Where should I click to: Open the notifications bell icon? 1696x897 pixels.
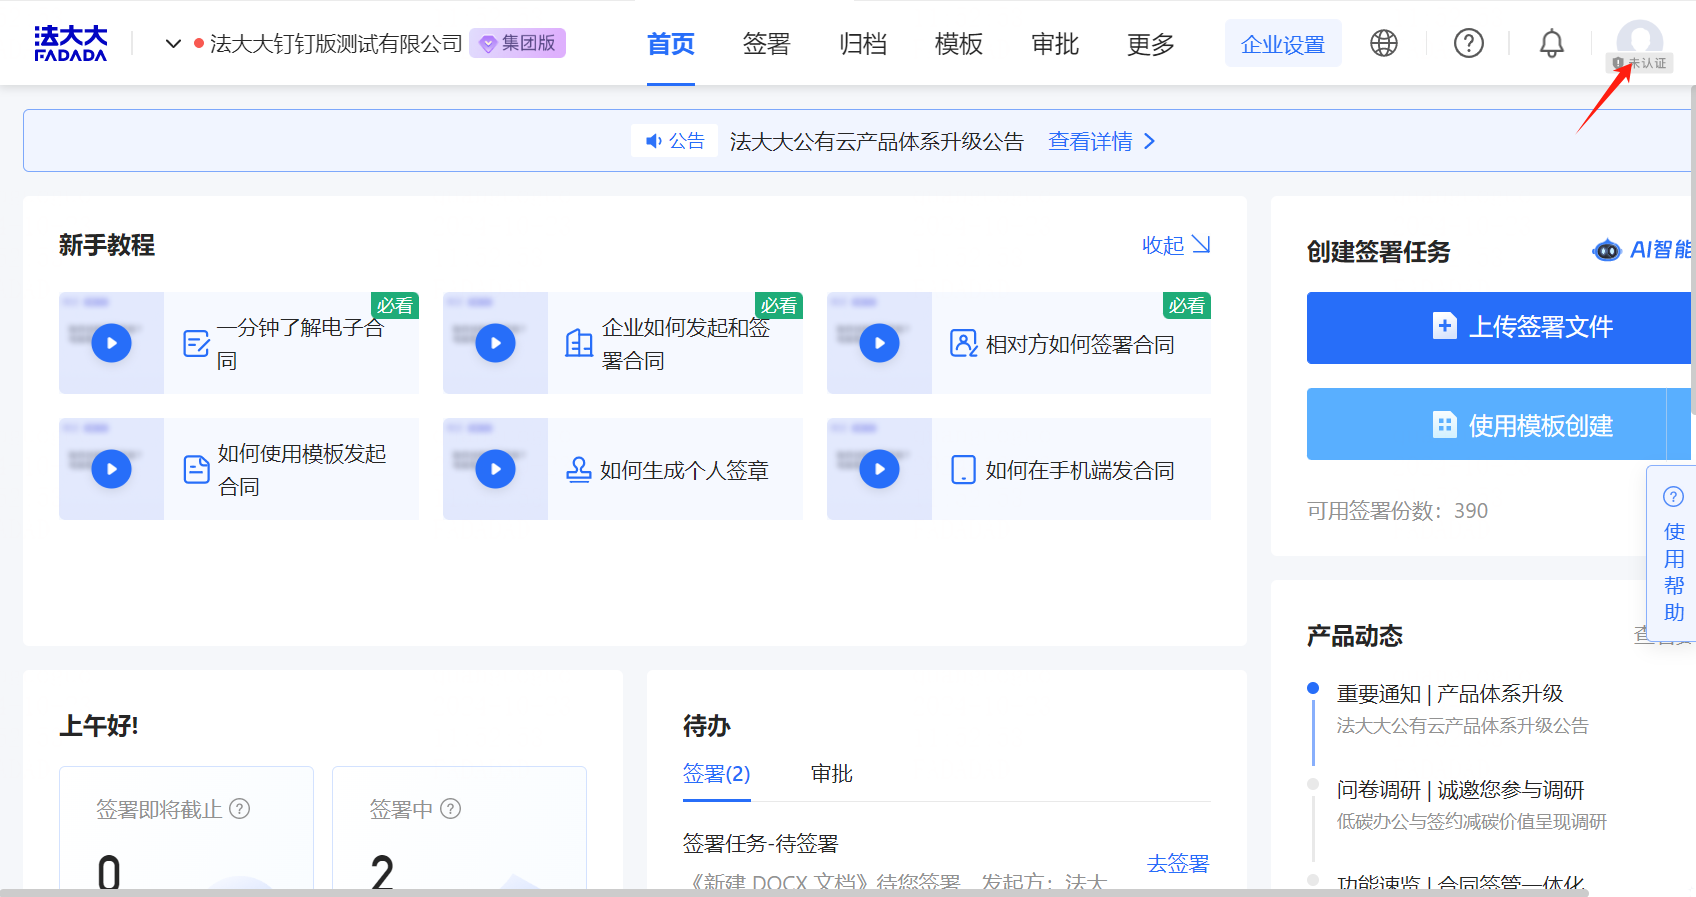(1551, 43)
